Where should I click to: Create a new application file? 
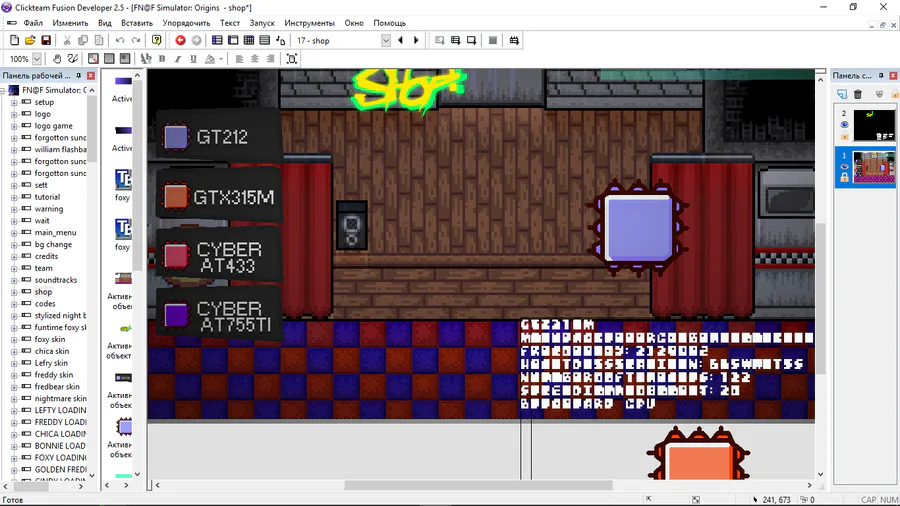coord(14,40)
